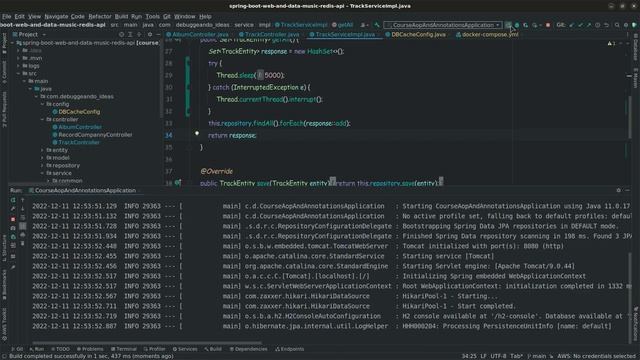
Task: Click Collapse All icon in Project panel
Action: click(139, 35)
